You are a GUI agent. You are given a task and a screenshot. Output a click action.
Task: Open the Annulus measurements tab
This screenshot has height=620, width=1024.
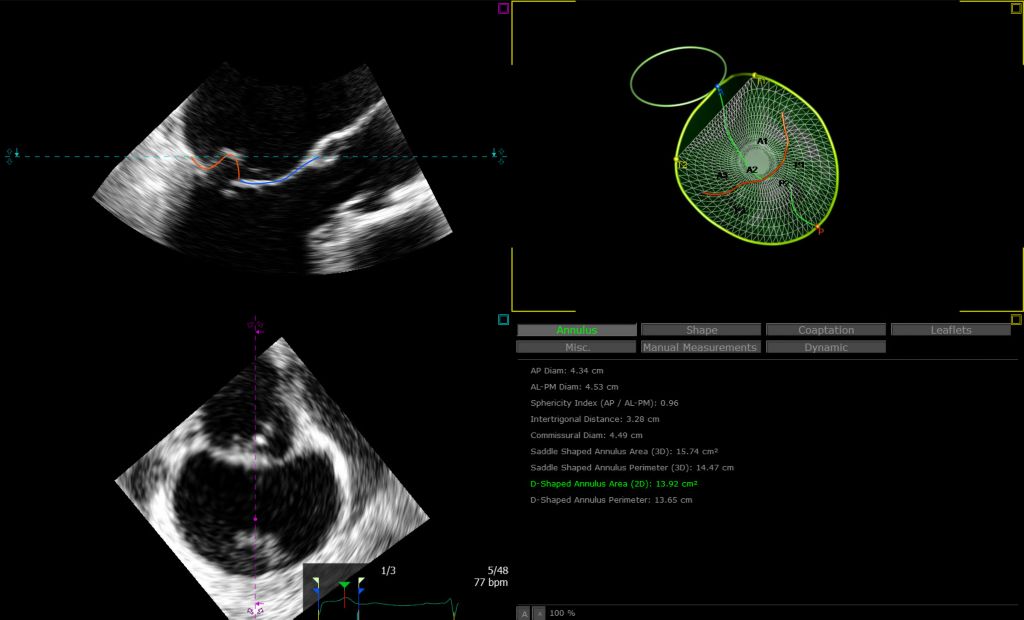click(577, 330)
